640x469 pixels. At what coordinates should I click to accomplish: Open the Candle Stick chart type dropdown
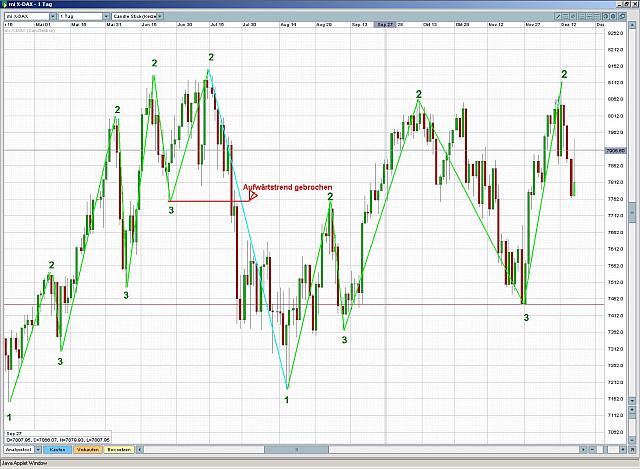[x=136, y=18]
